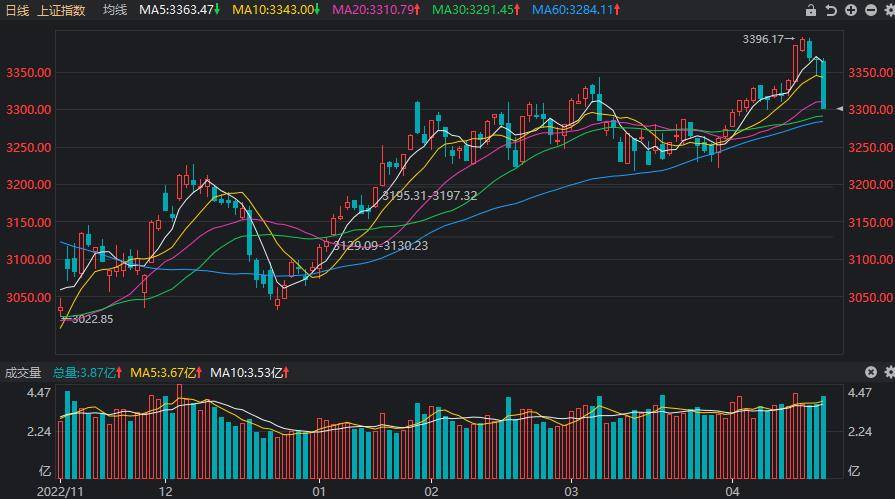
Task: Click the 3022.85 low price marker
Action: point(88,319)
